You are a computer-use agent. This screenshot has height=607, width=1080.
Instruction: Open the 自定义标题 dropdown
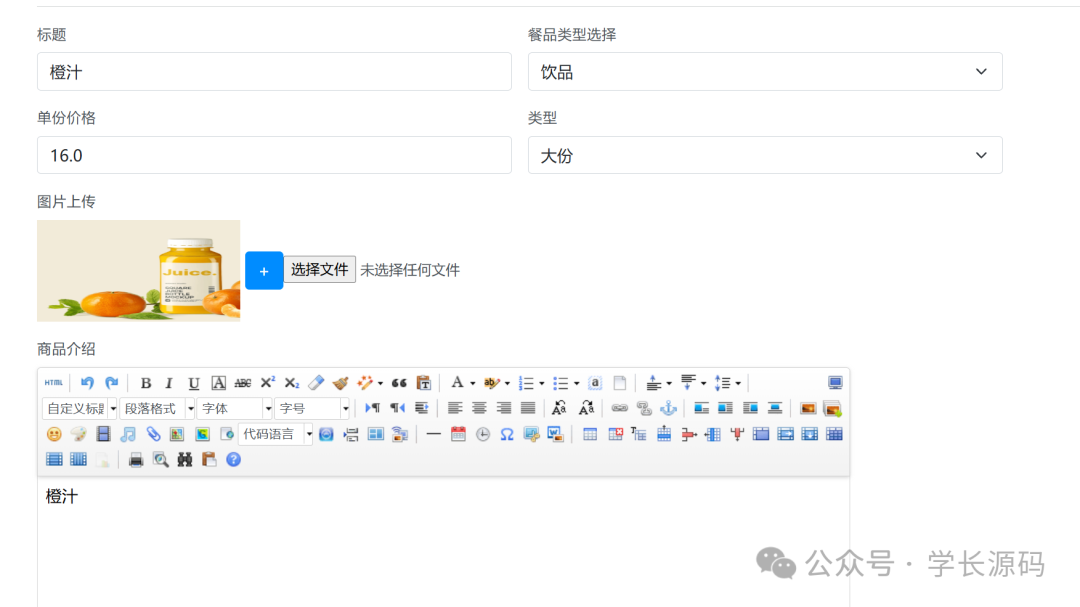click(80, 409)
